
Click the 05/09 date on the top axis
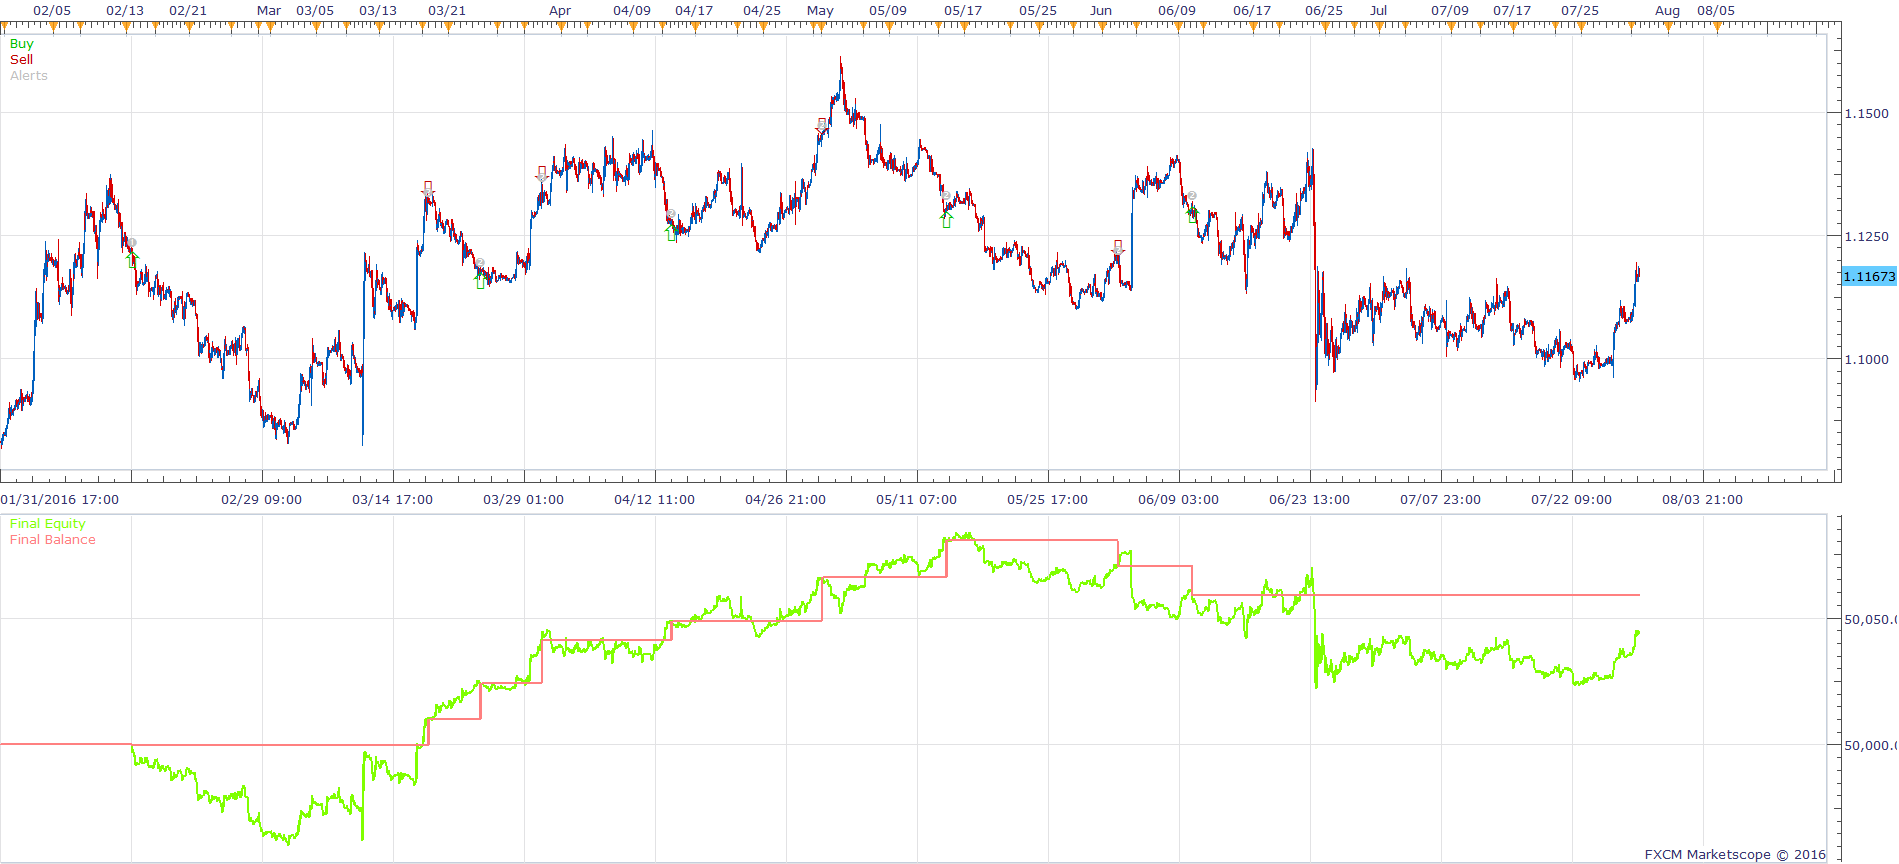point(888,10)
